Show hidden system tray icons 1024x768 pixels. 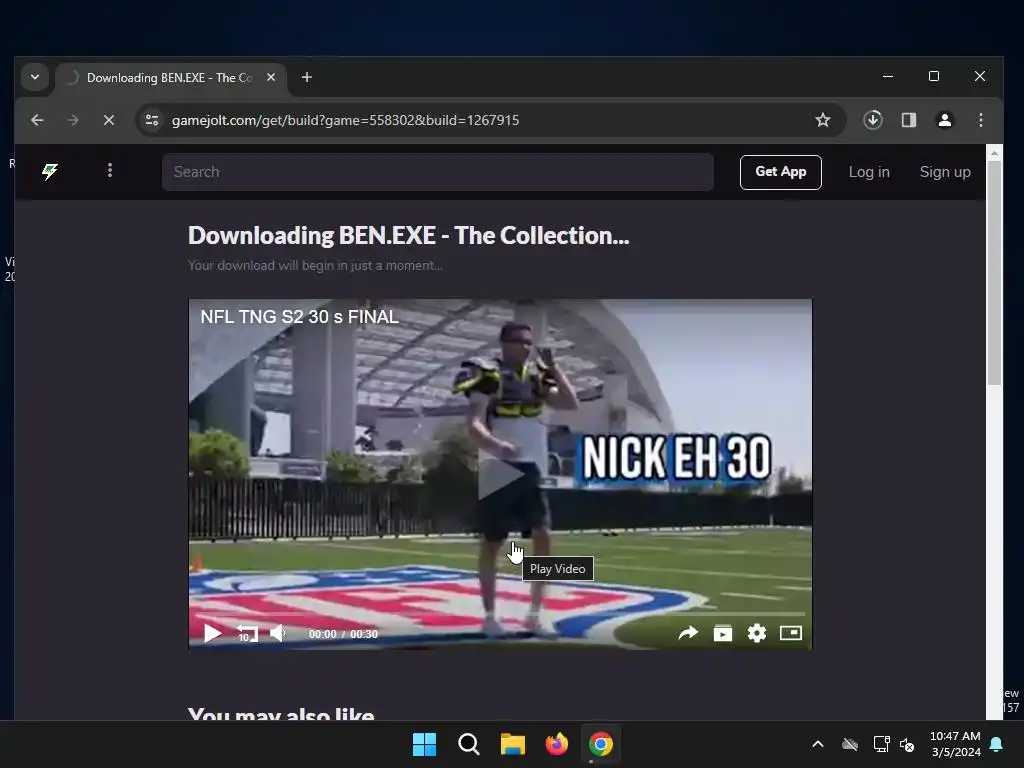pos(818,744)
